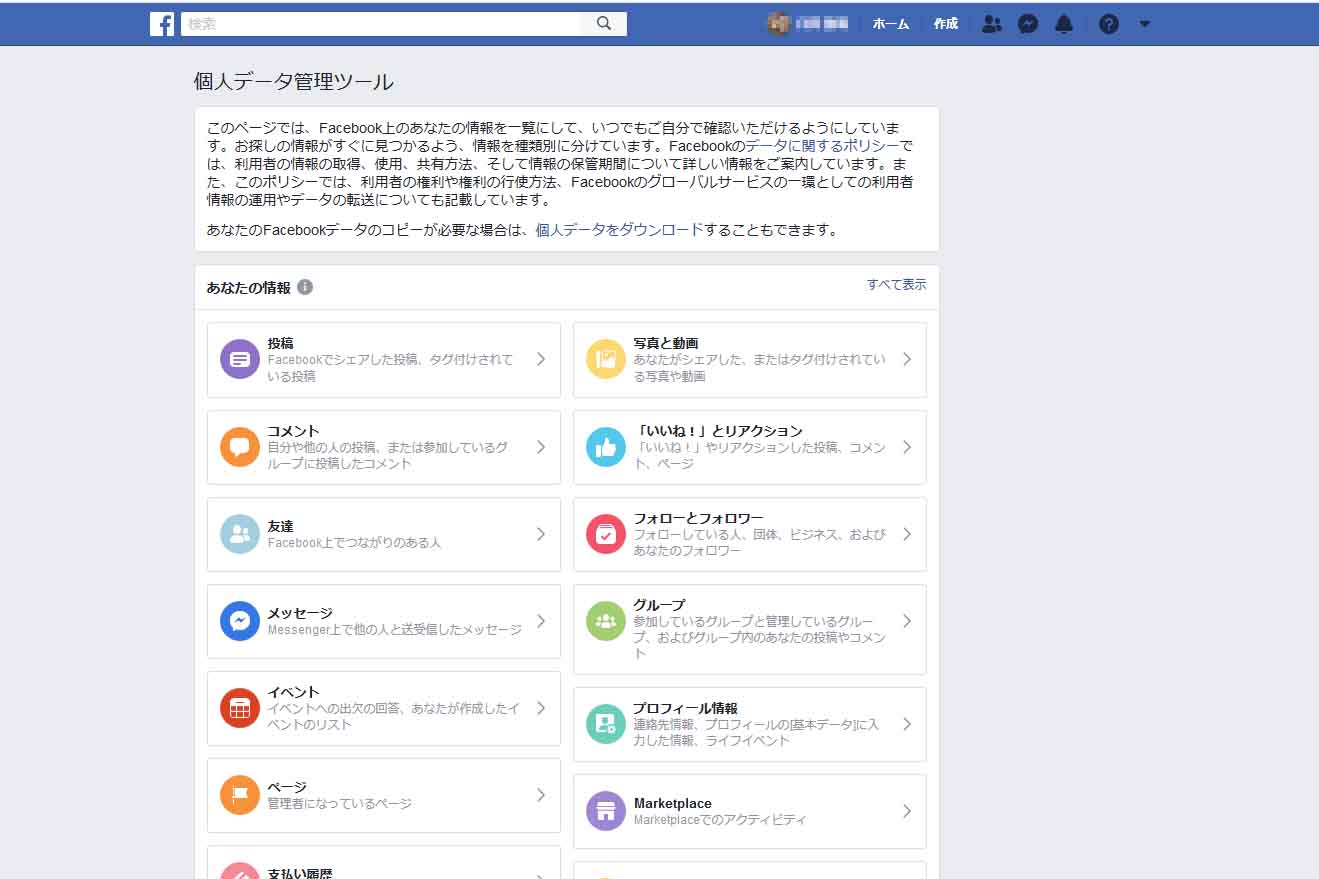The image size is (1319, 879).
Task: Click the コメント speech bubble icon
Action: click(240, 447)
